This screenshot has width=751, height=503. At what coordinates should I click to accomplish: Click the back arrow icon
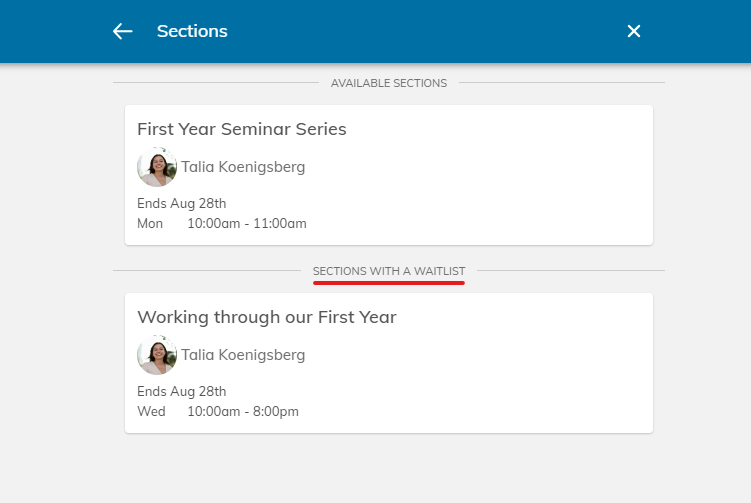click(123, 31)
